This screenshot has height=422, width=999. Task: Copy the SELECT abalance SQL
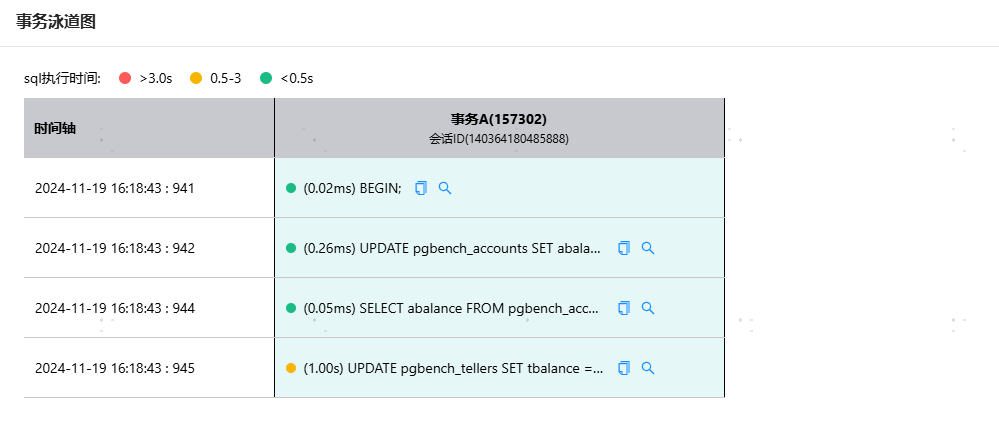[x=624, y=308]
